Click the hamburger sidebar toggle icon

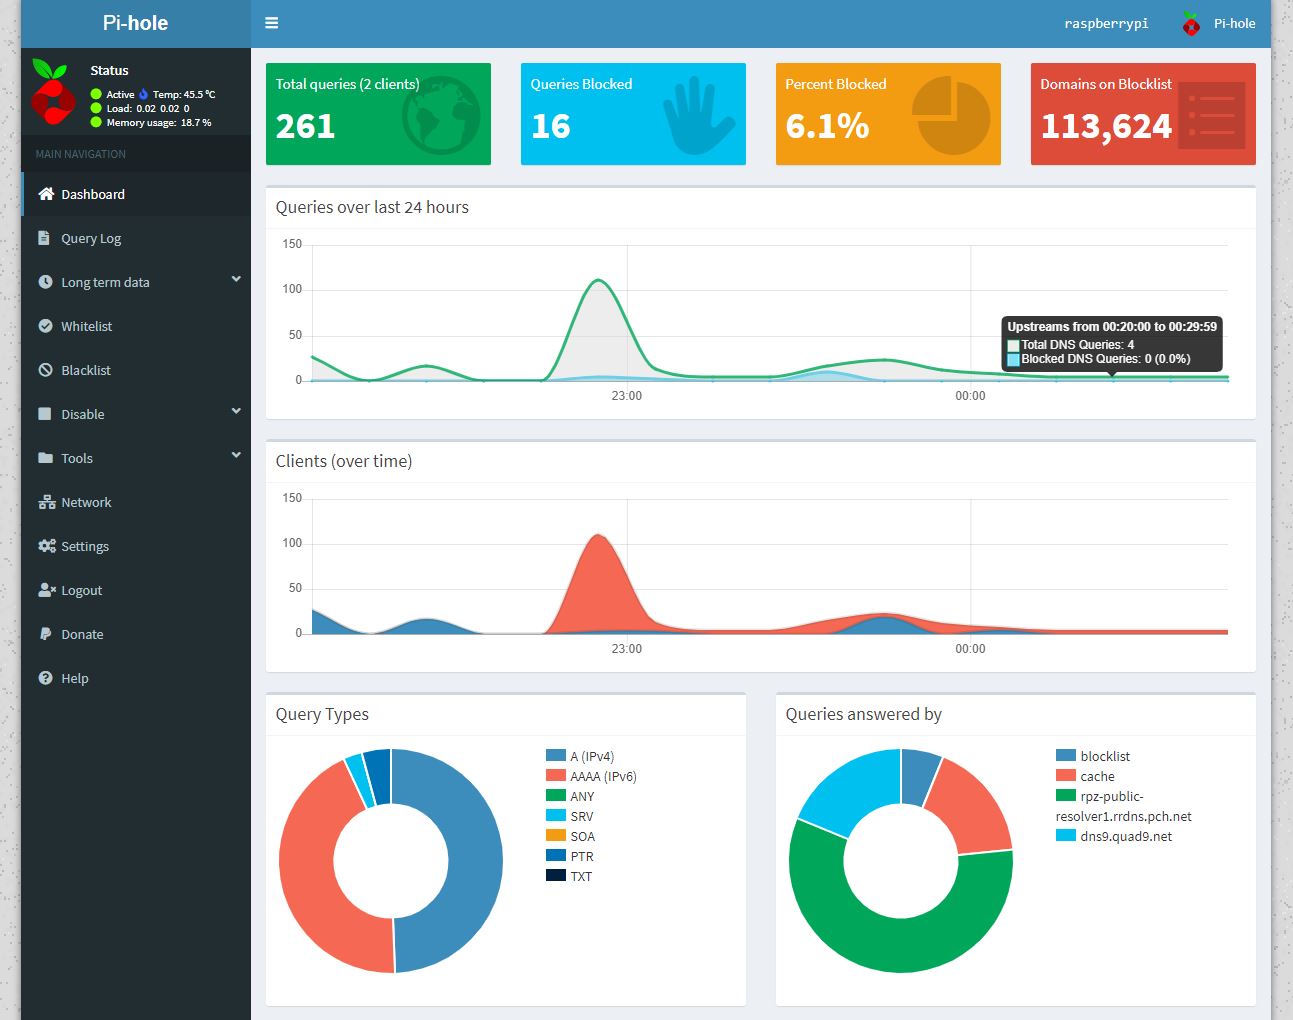271,23
